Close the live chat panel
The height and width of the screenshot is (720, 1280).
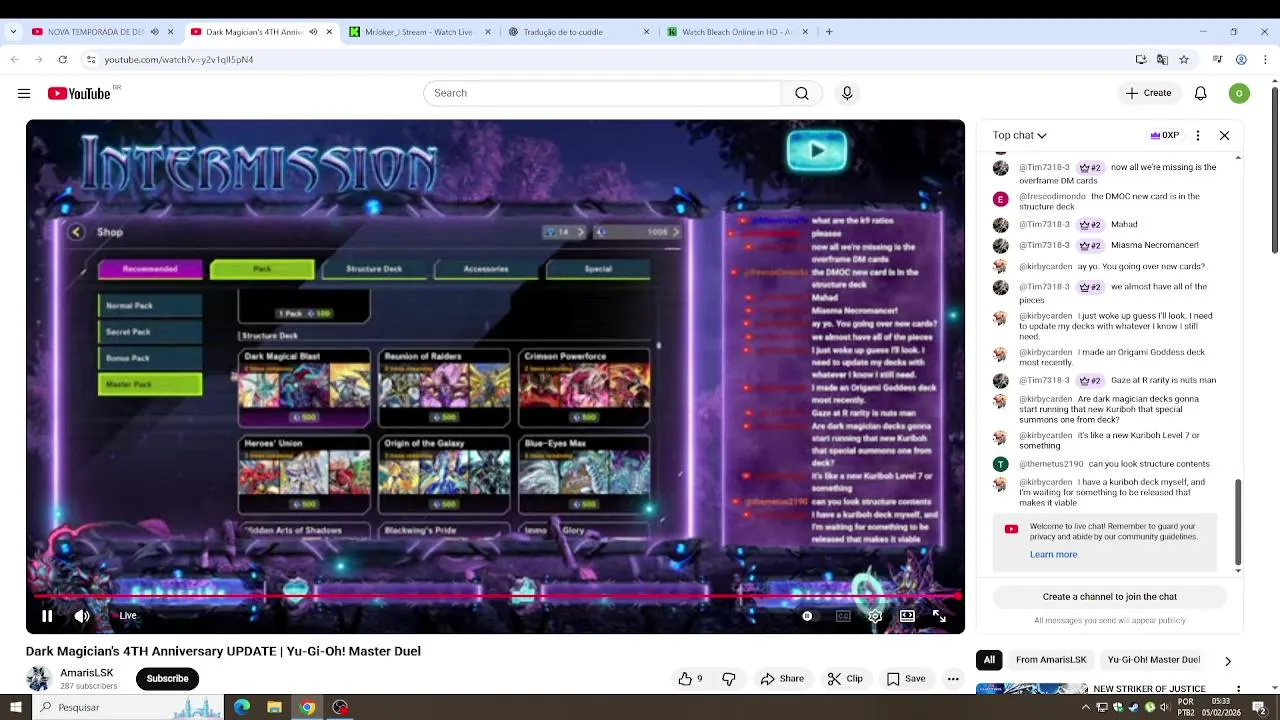[x=1224, y=135]
